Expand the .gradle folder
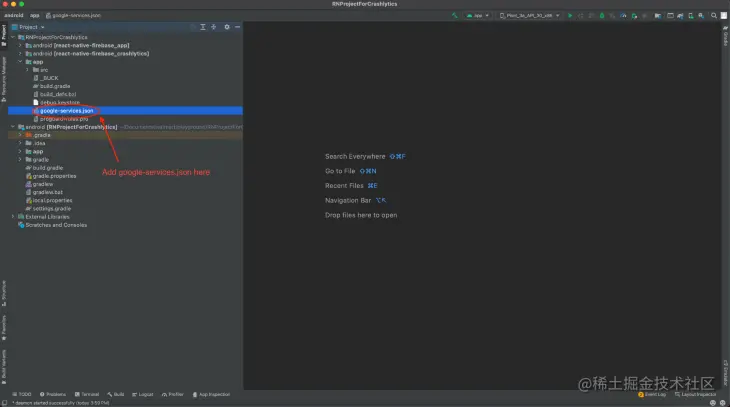This screenshot has width=730, height=407. point(20,135)
